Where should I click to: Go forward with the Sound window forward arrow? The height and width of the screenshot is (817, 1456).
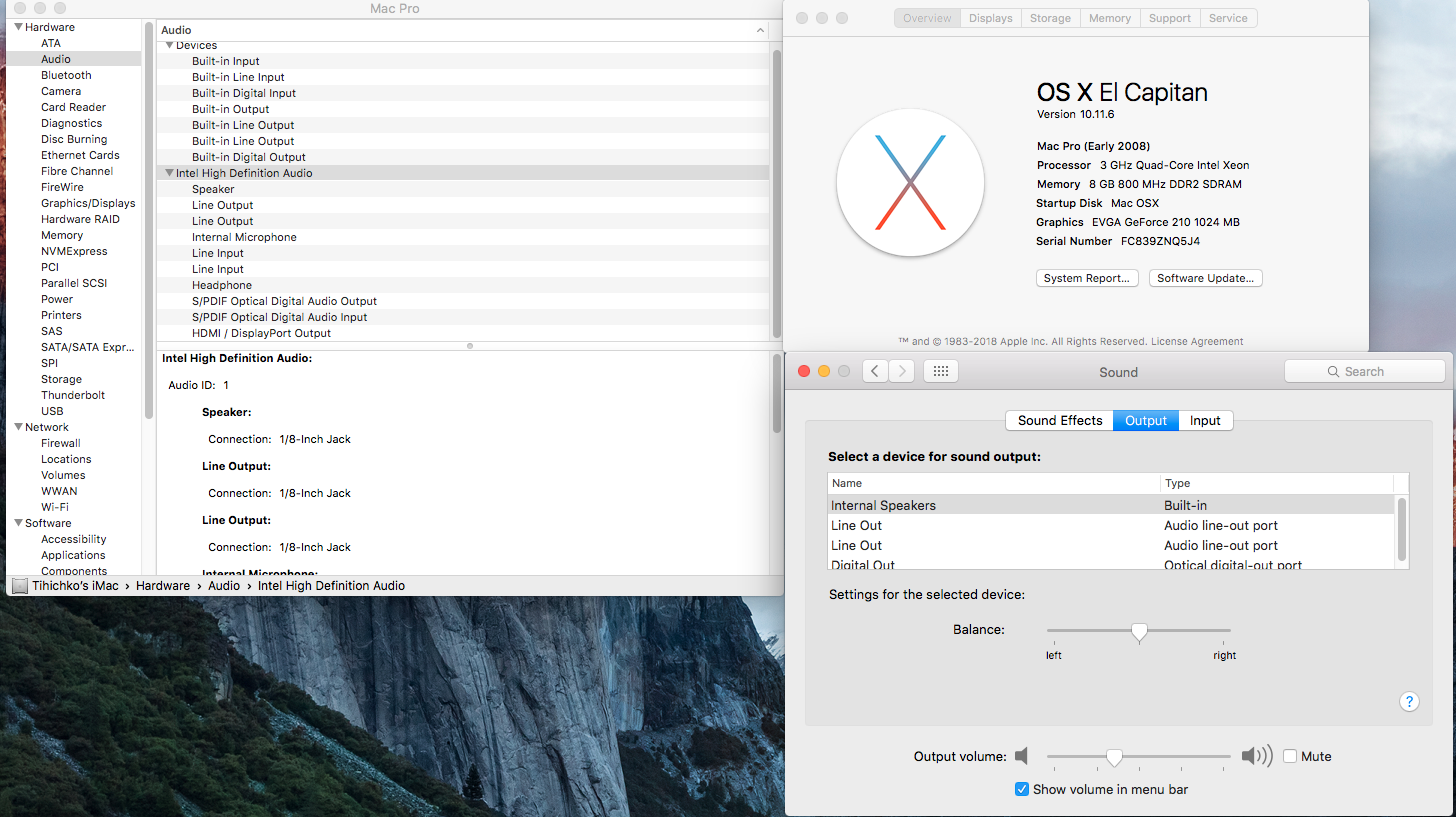901,371
